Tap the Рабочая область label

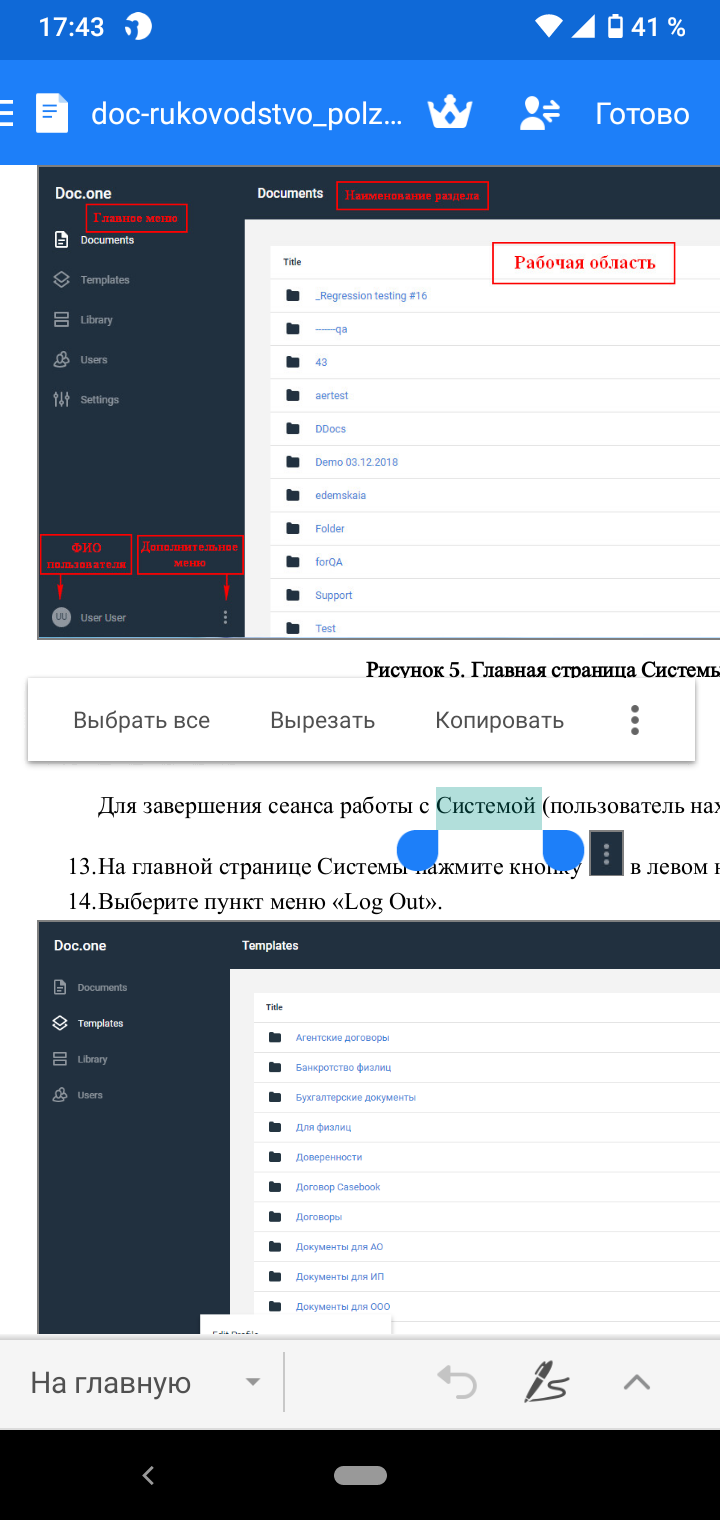pyautogui.click(x=584, y=263)
